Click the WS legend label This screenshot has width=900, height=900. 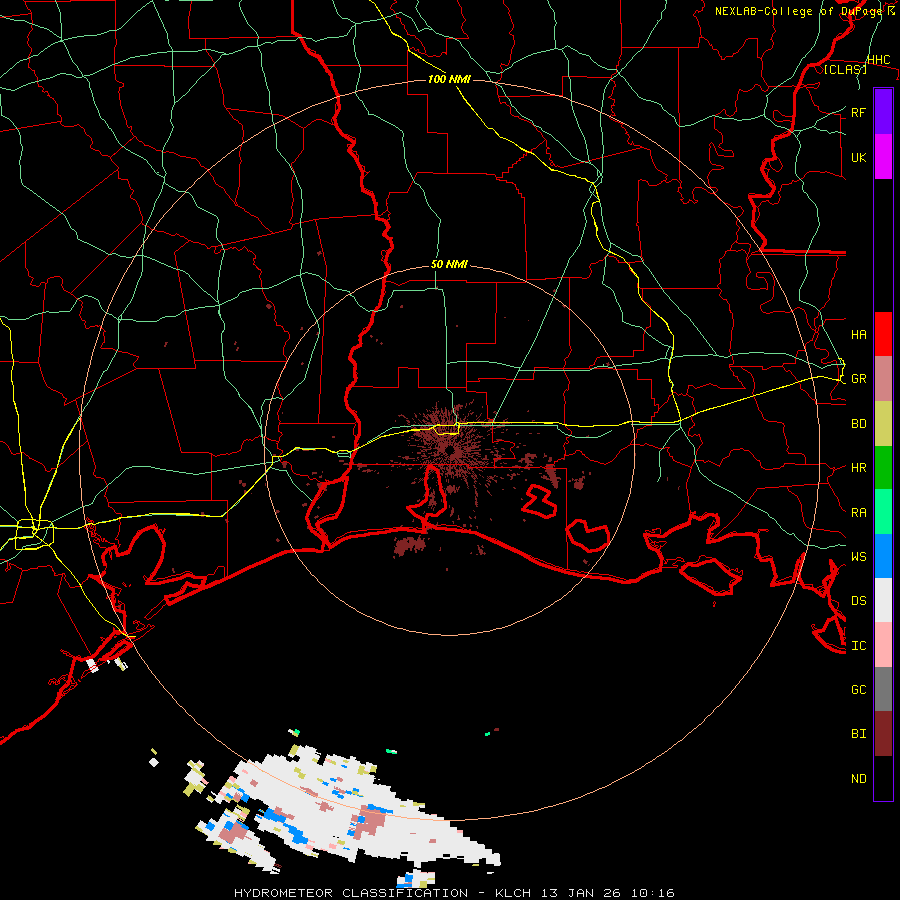[x=858, y=556]
